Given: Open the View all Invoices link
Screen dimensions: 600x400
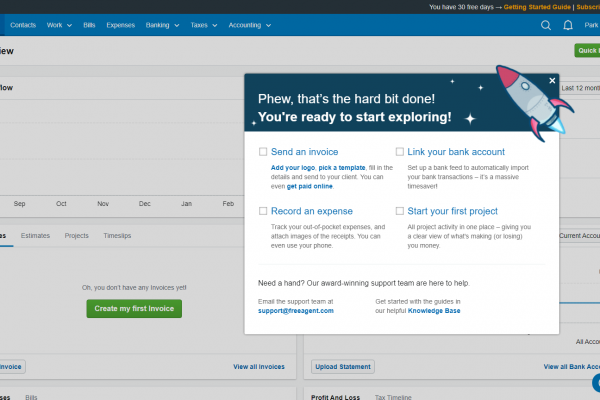Looking at the screenshot, I should click(x=259, y=367).
